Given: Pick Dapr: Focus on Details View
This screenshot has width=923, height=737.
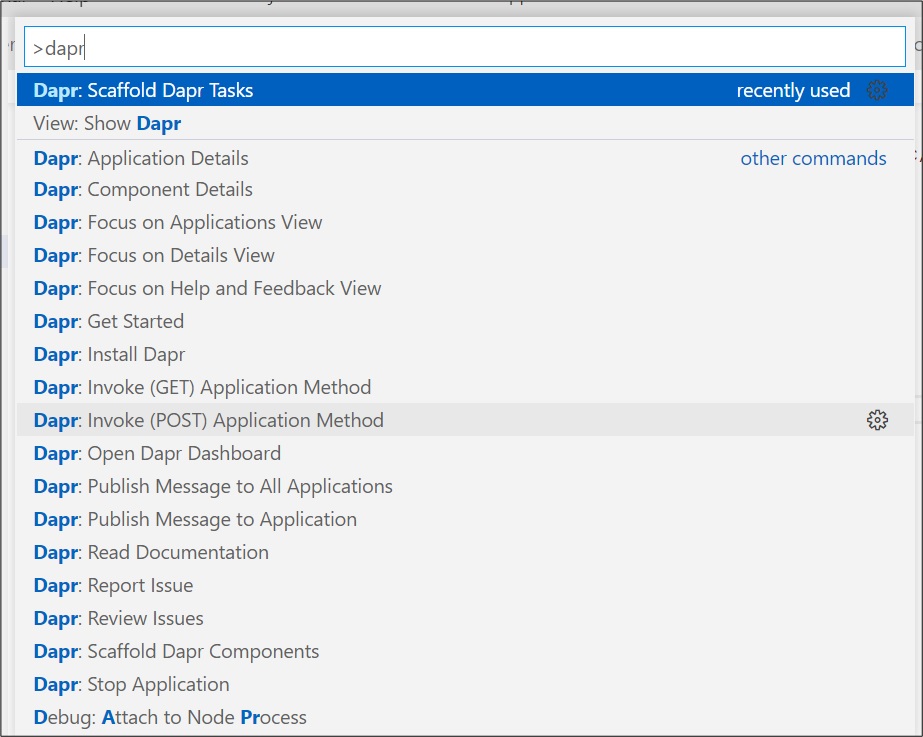Looking at the screenshot, I should point(154,255).
